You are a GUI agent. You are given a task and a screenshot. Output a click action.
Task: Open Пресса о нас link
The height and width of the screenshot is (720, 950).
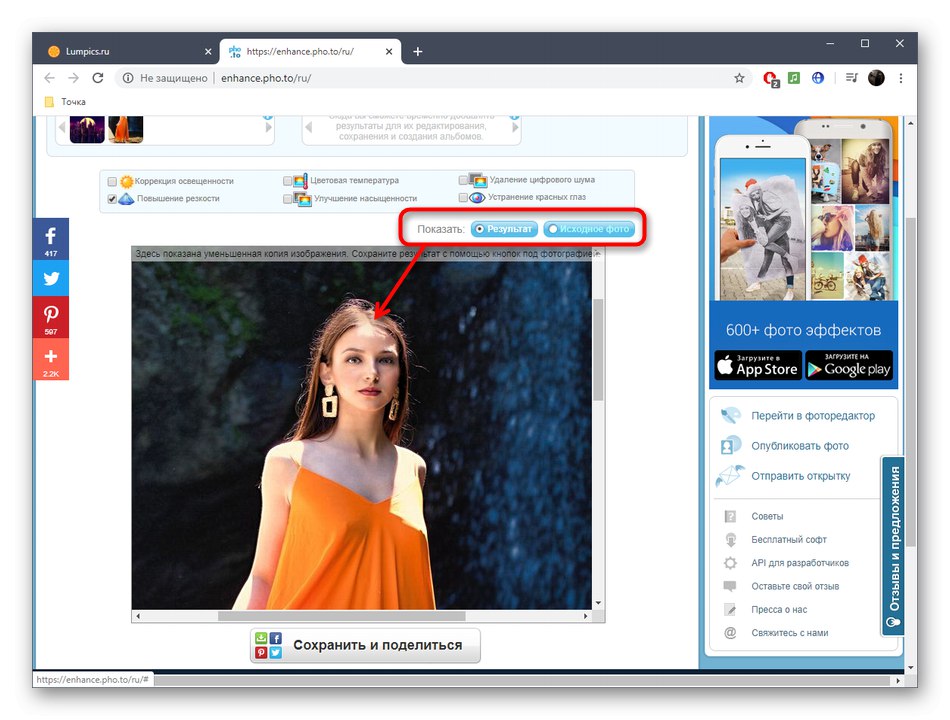[779, 610]
